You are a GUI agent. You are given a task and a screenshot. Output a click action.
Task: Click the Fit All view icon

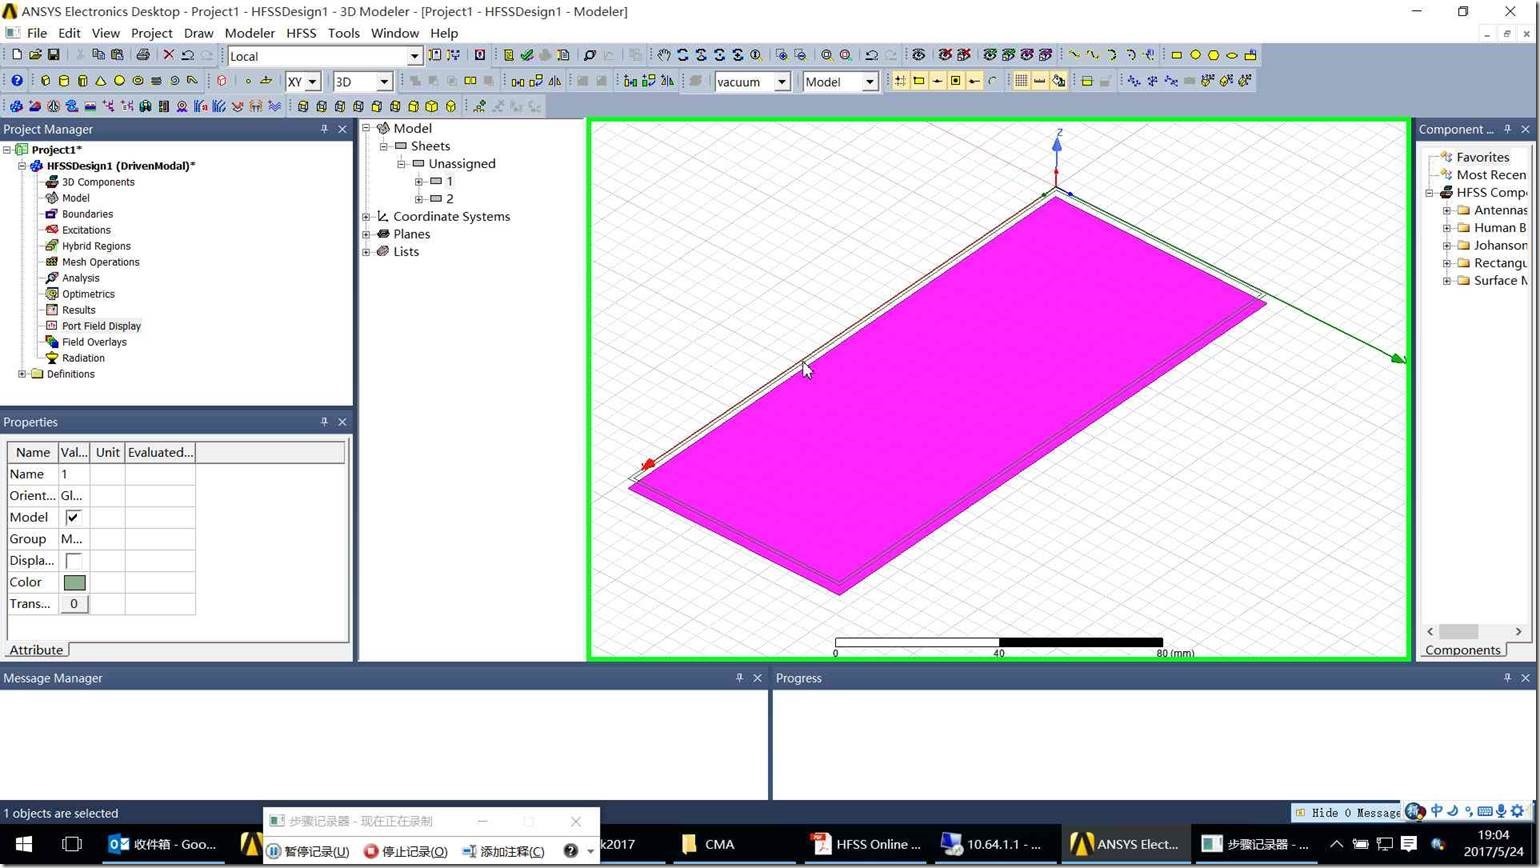[826, 55]
